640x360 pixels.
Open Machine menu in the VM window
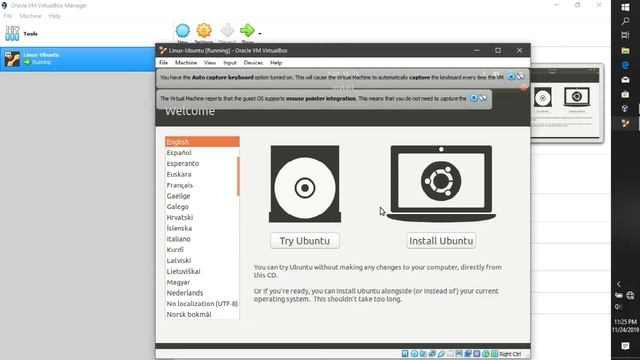(x=186, y=62)
